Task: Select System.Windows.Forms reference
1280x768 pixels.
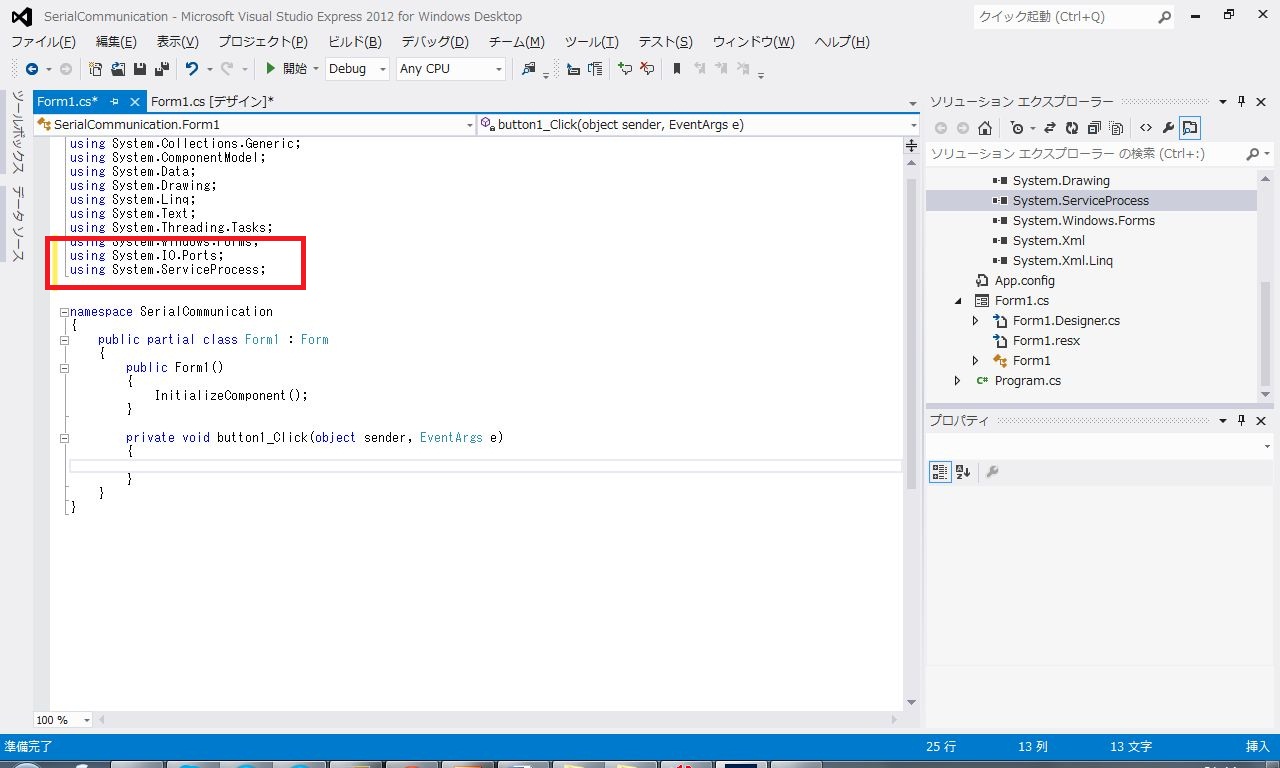Action: [x=1083, y=220]
